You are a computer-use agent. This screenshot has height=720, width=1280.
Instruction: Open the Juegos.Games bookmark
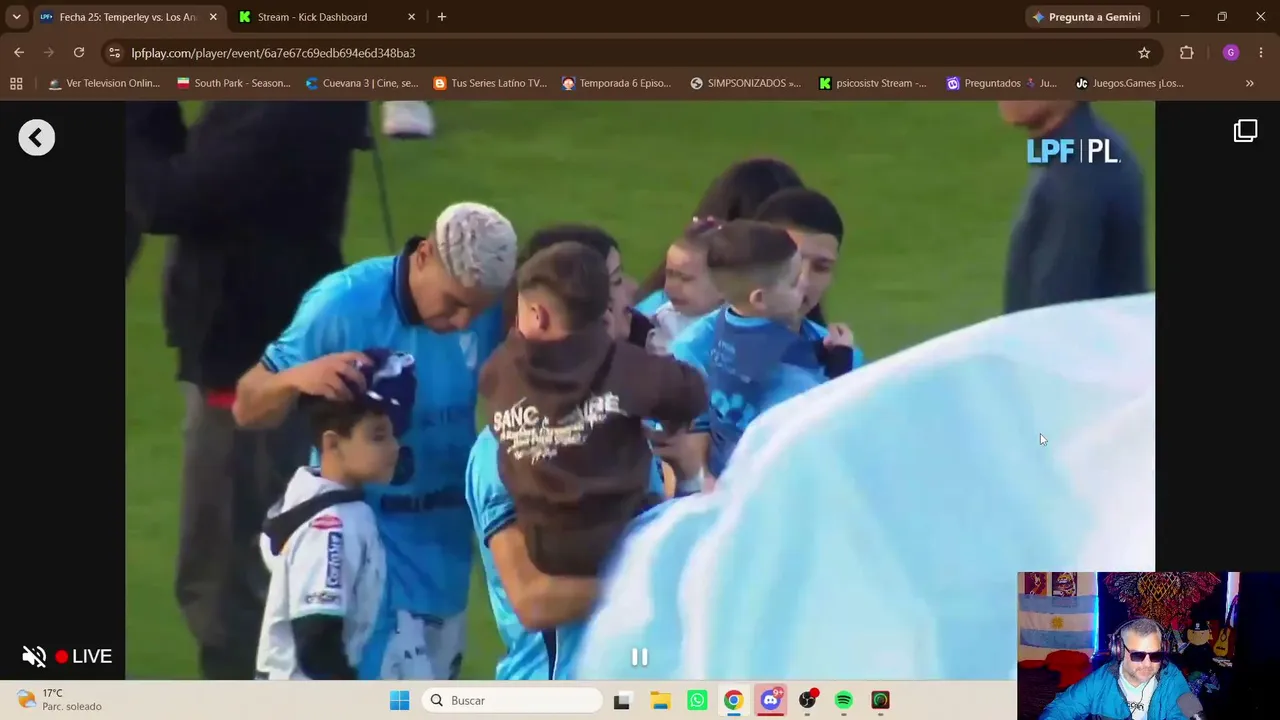click(x=1130, y=83)
